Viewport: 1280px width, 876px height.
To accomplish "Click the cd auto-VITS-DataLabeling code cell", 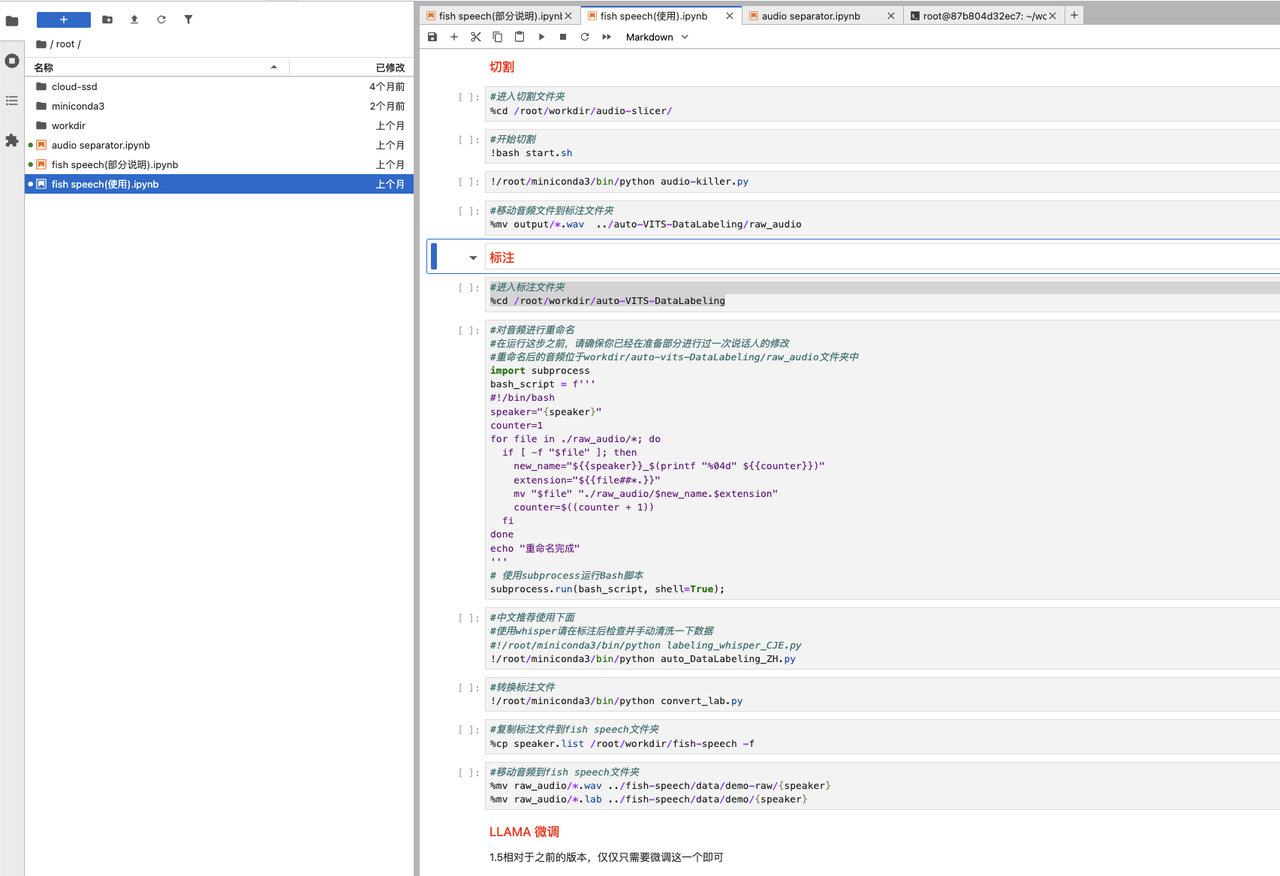I will point(882,294).
